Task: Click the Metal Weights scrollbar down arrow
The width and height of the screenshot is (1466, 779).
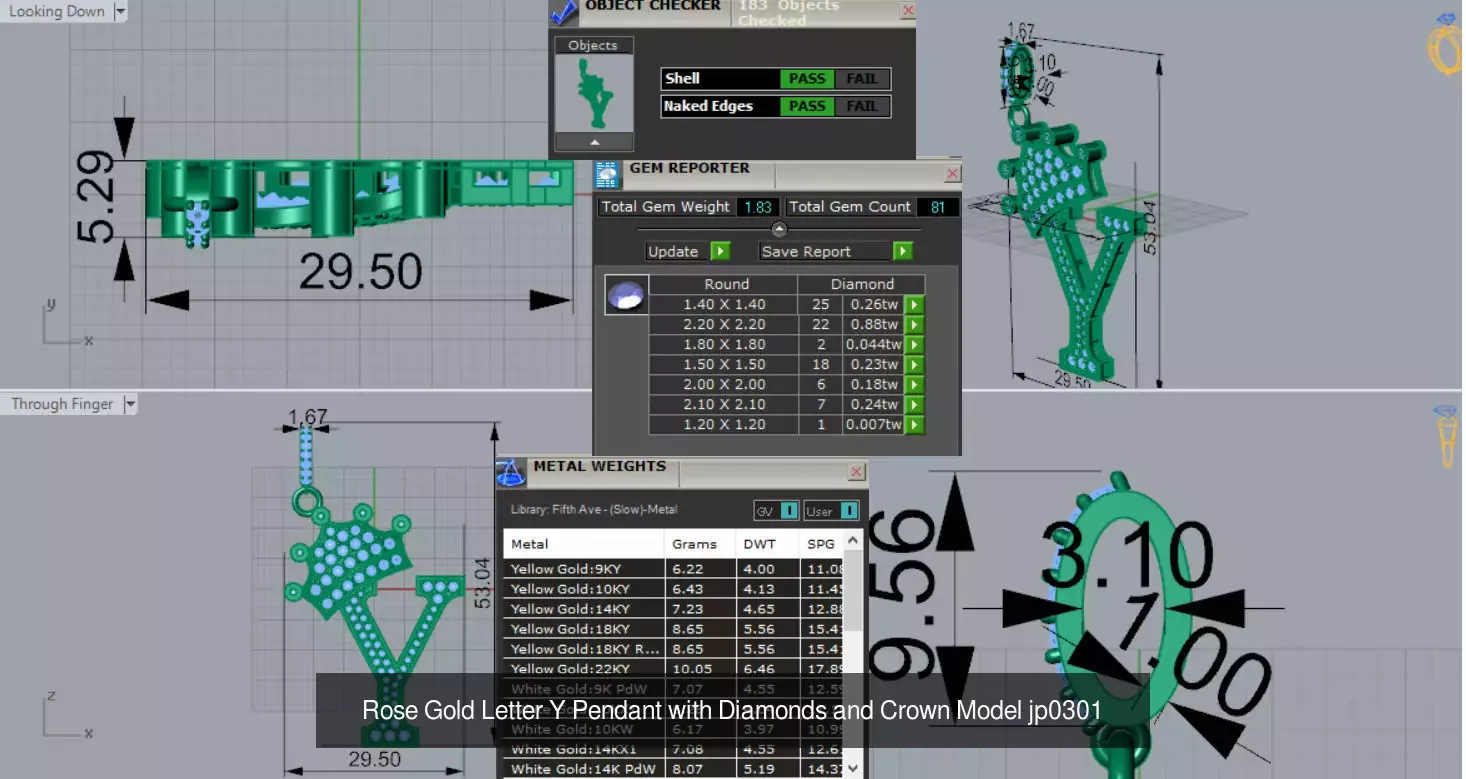Action: [x=854, y=768]
